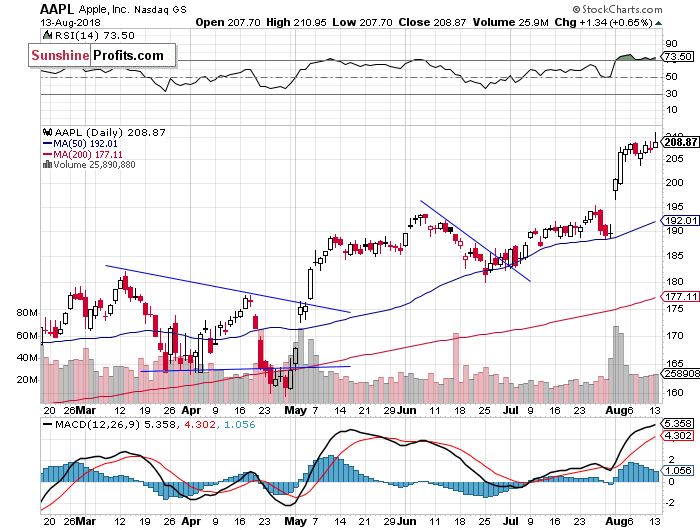Click the 'MA(200) 177.11' legend entry

88,154
